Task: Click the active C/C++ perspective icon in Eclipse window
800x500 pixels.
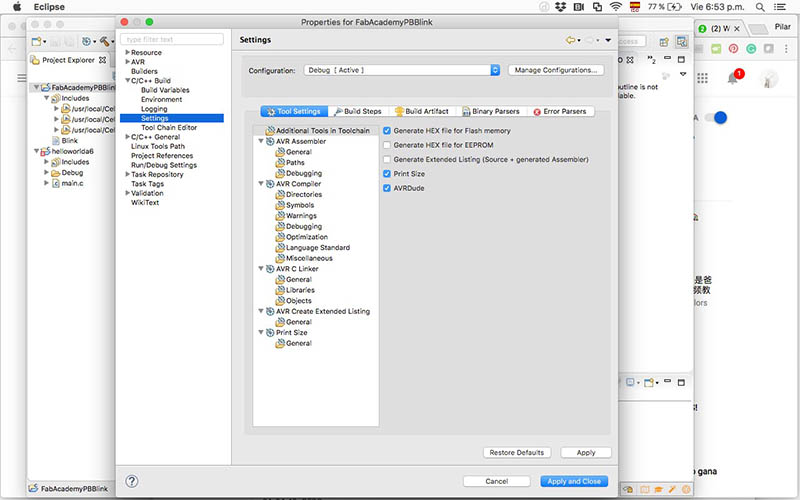Action: 682,41
